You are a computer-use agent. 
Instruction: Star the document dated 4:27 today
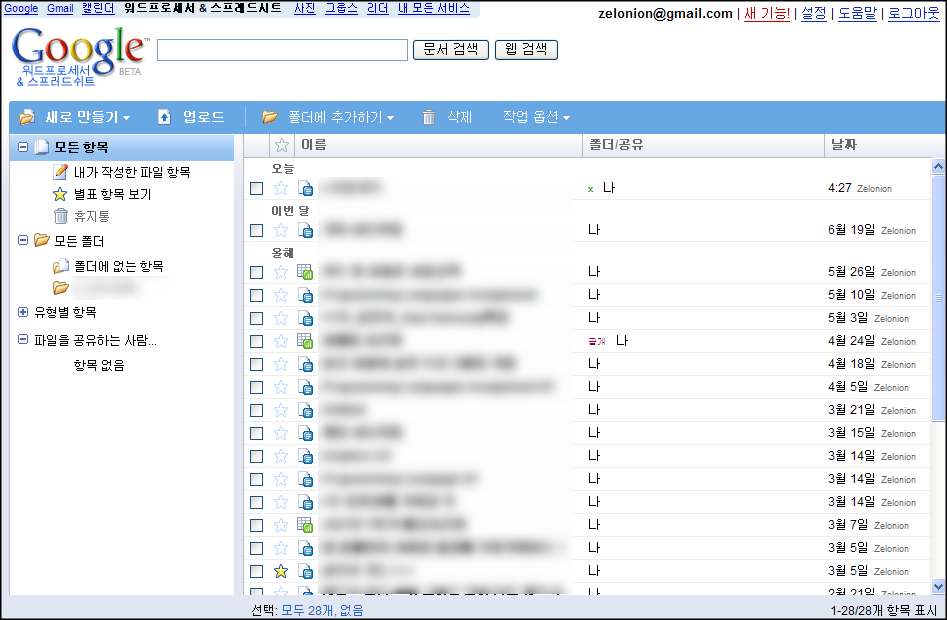[x=281, y=188]
